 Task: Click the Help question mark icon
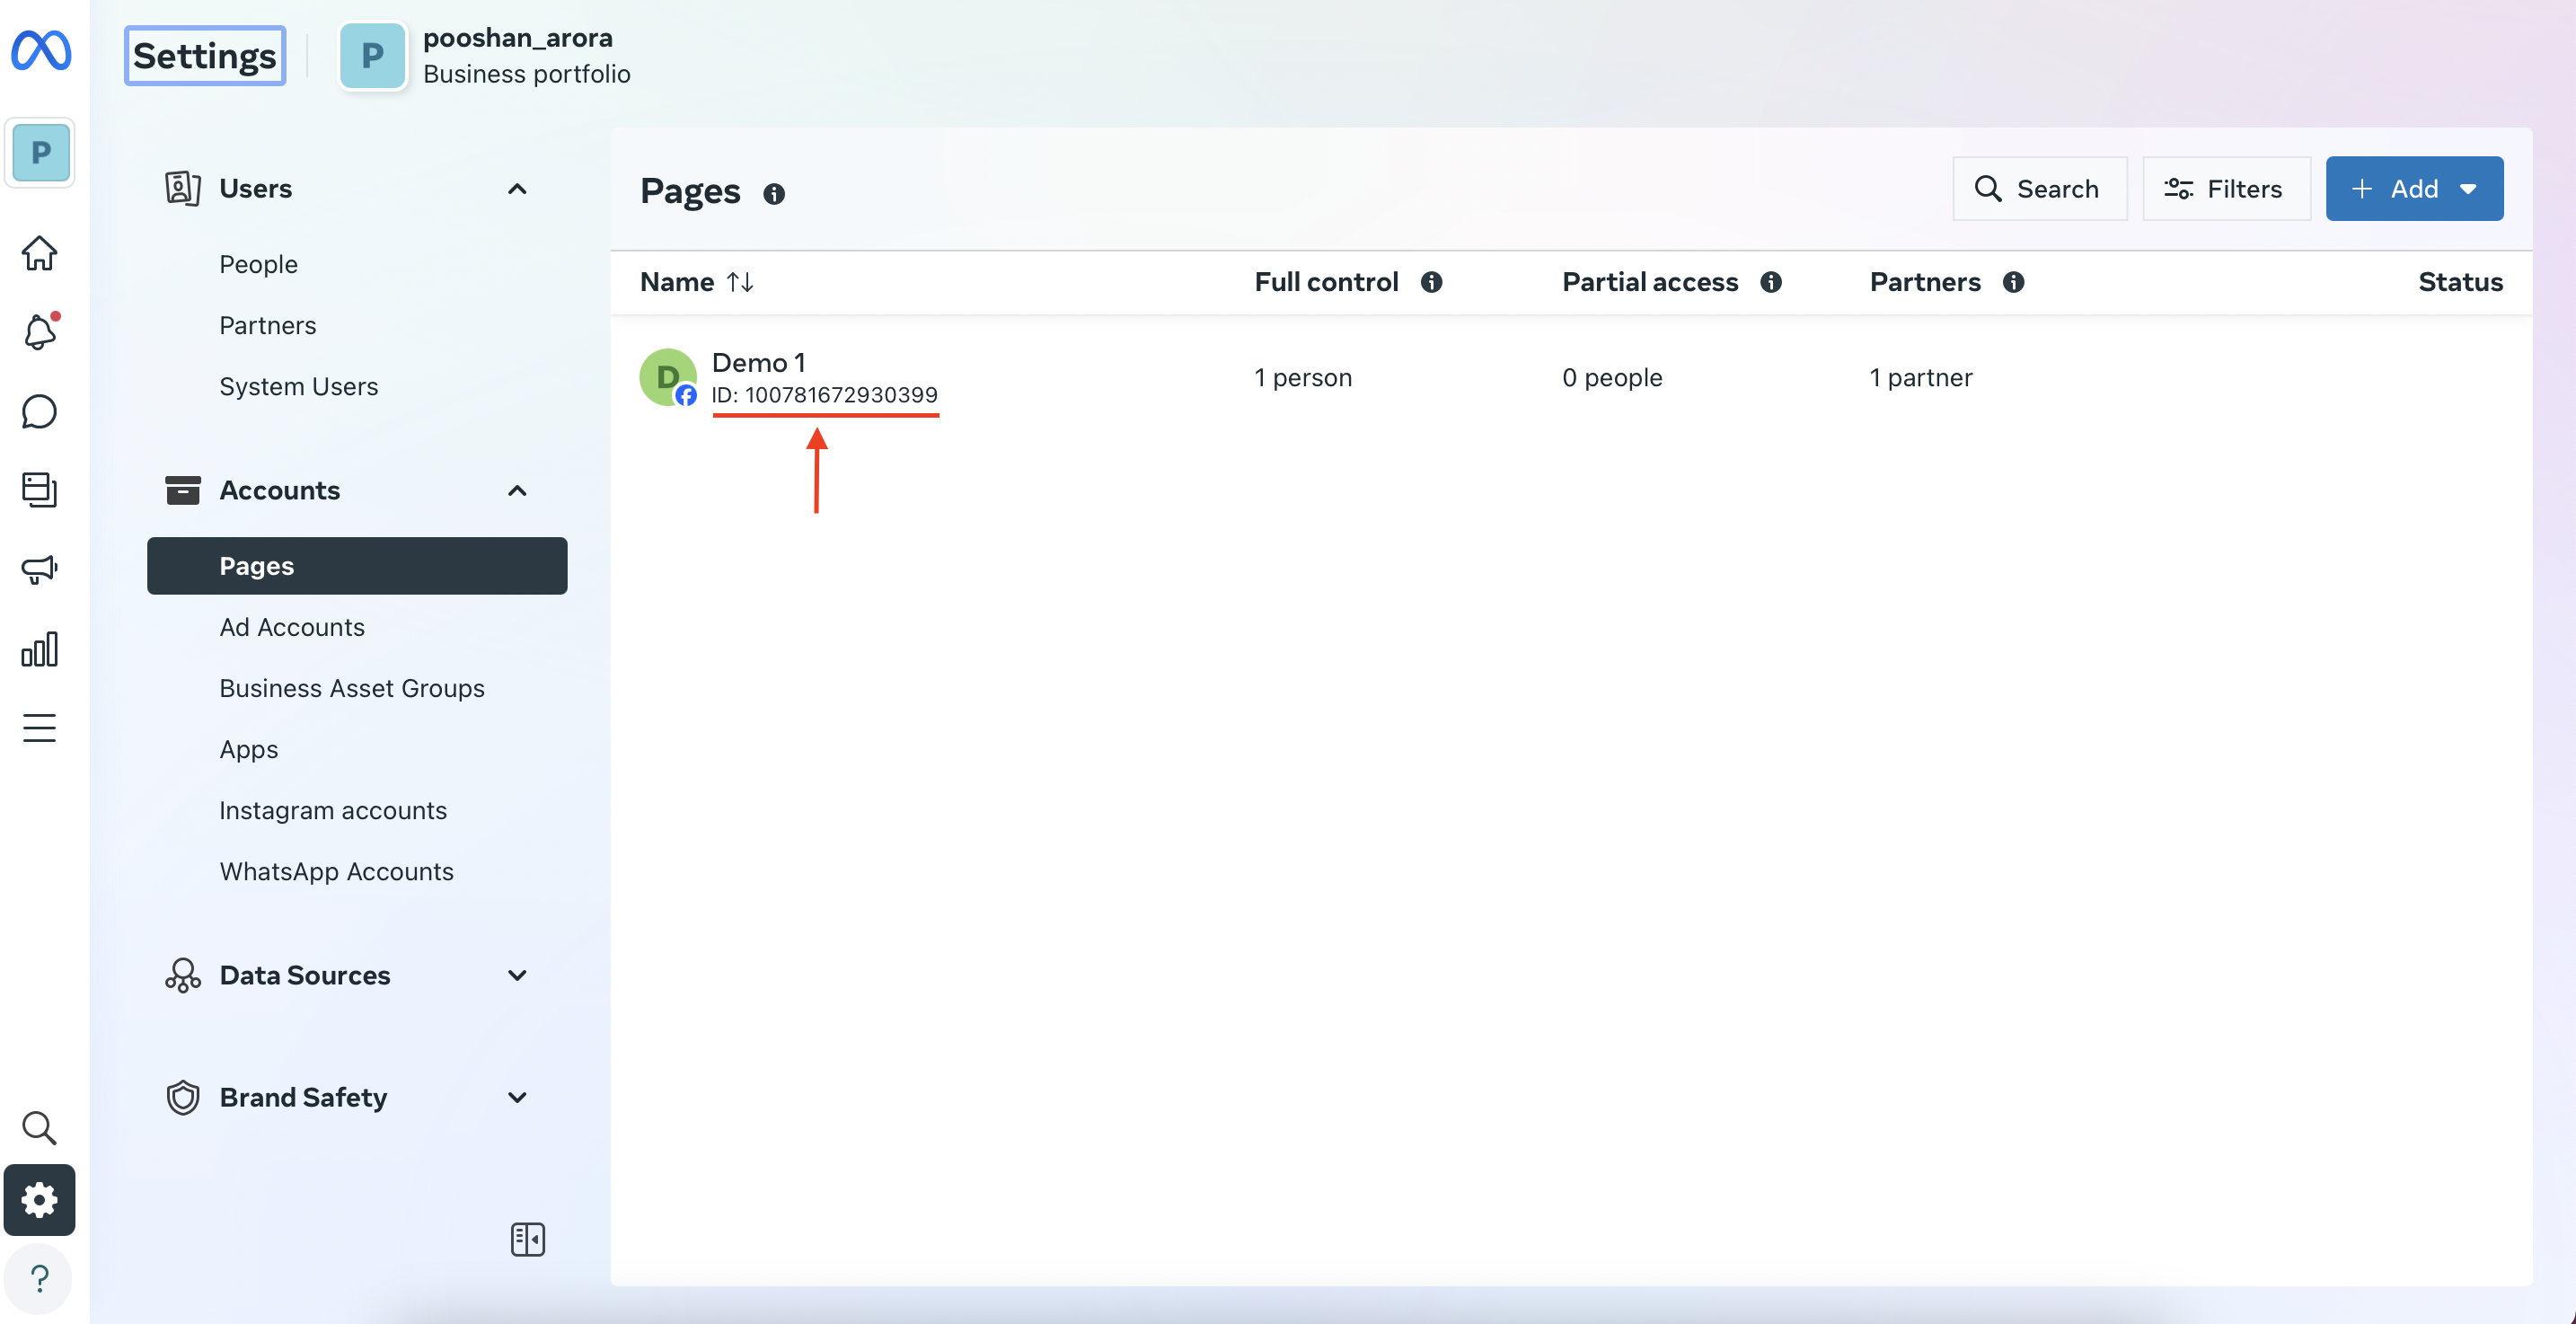(x=39, y=1278)
